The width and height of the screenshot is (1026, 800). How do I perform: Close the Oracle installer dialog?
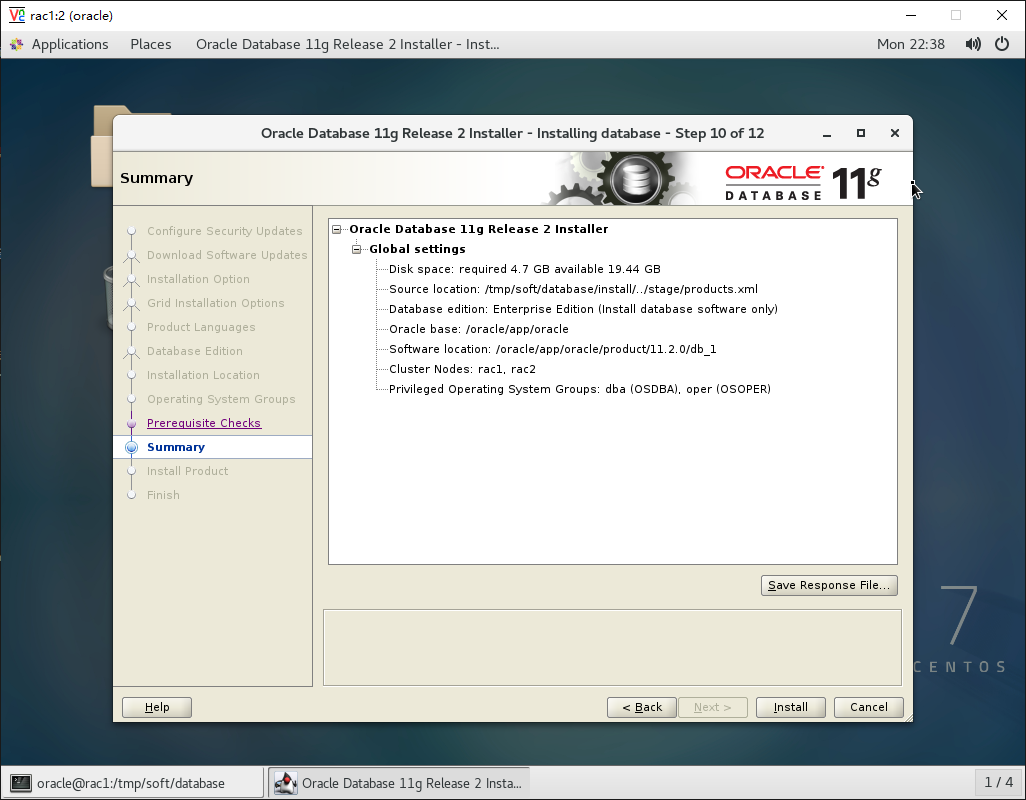895,133
